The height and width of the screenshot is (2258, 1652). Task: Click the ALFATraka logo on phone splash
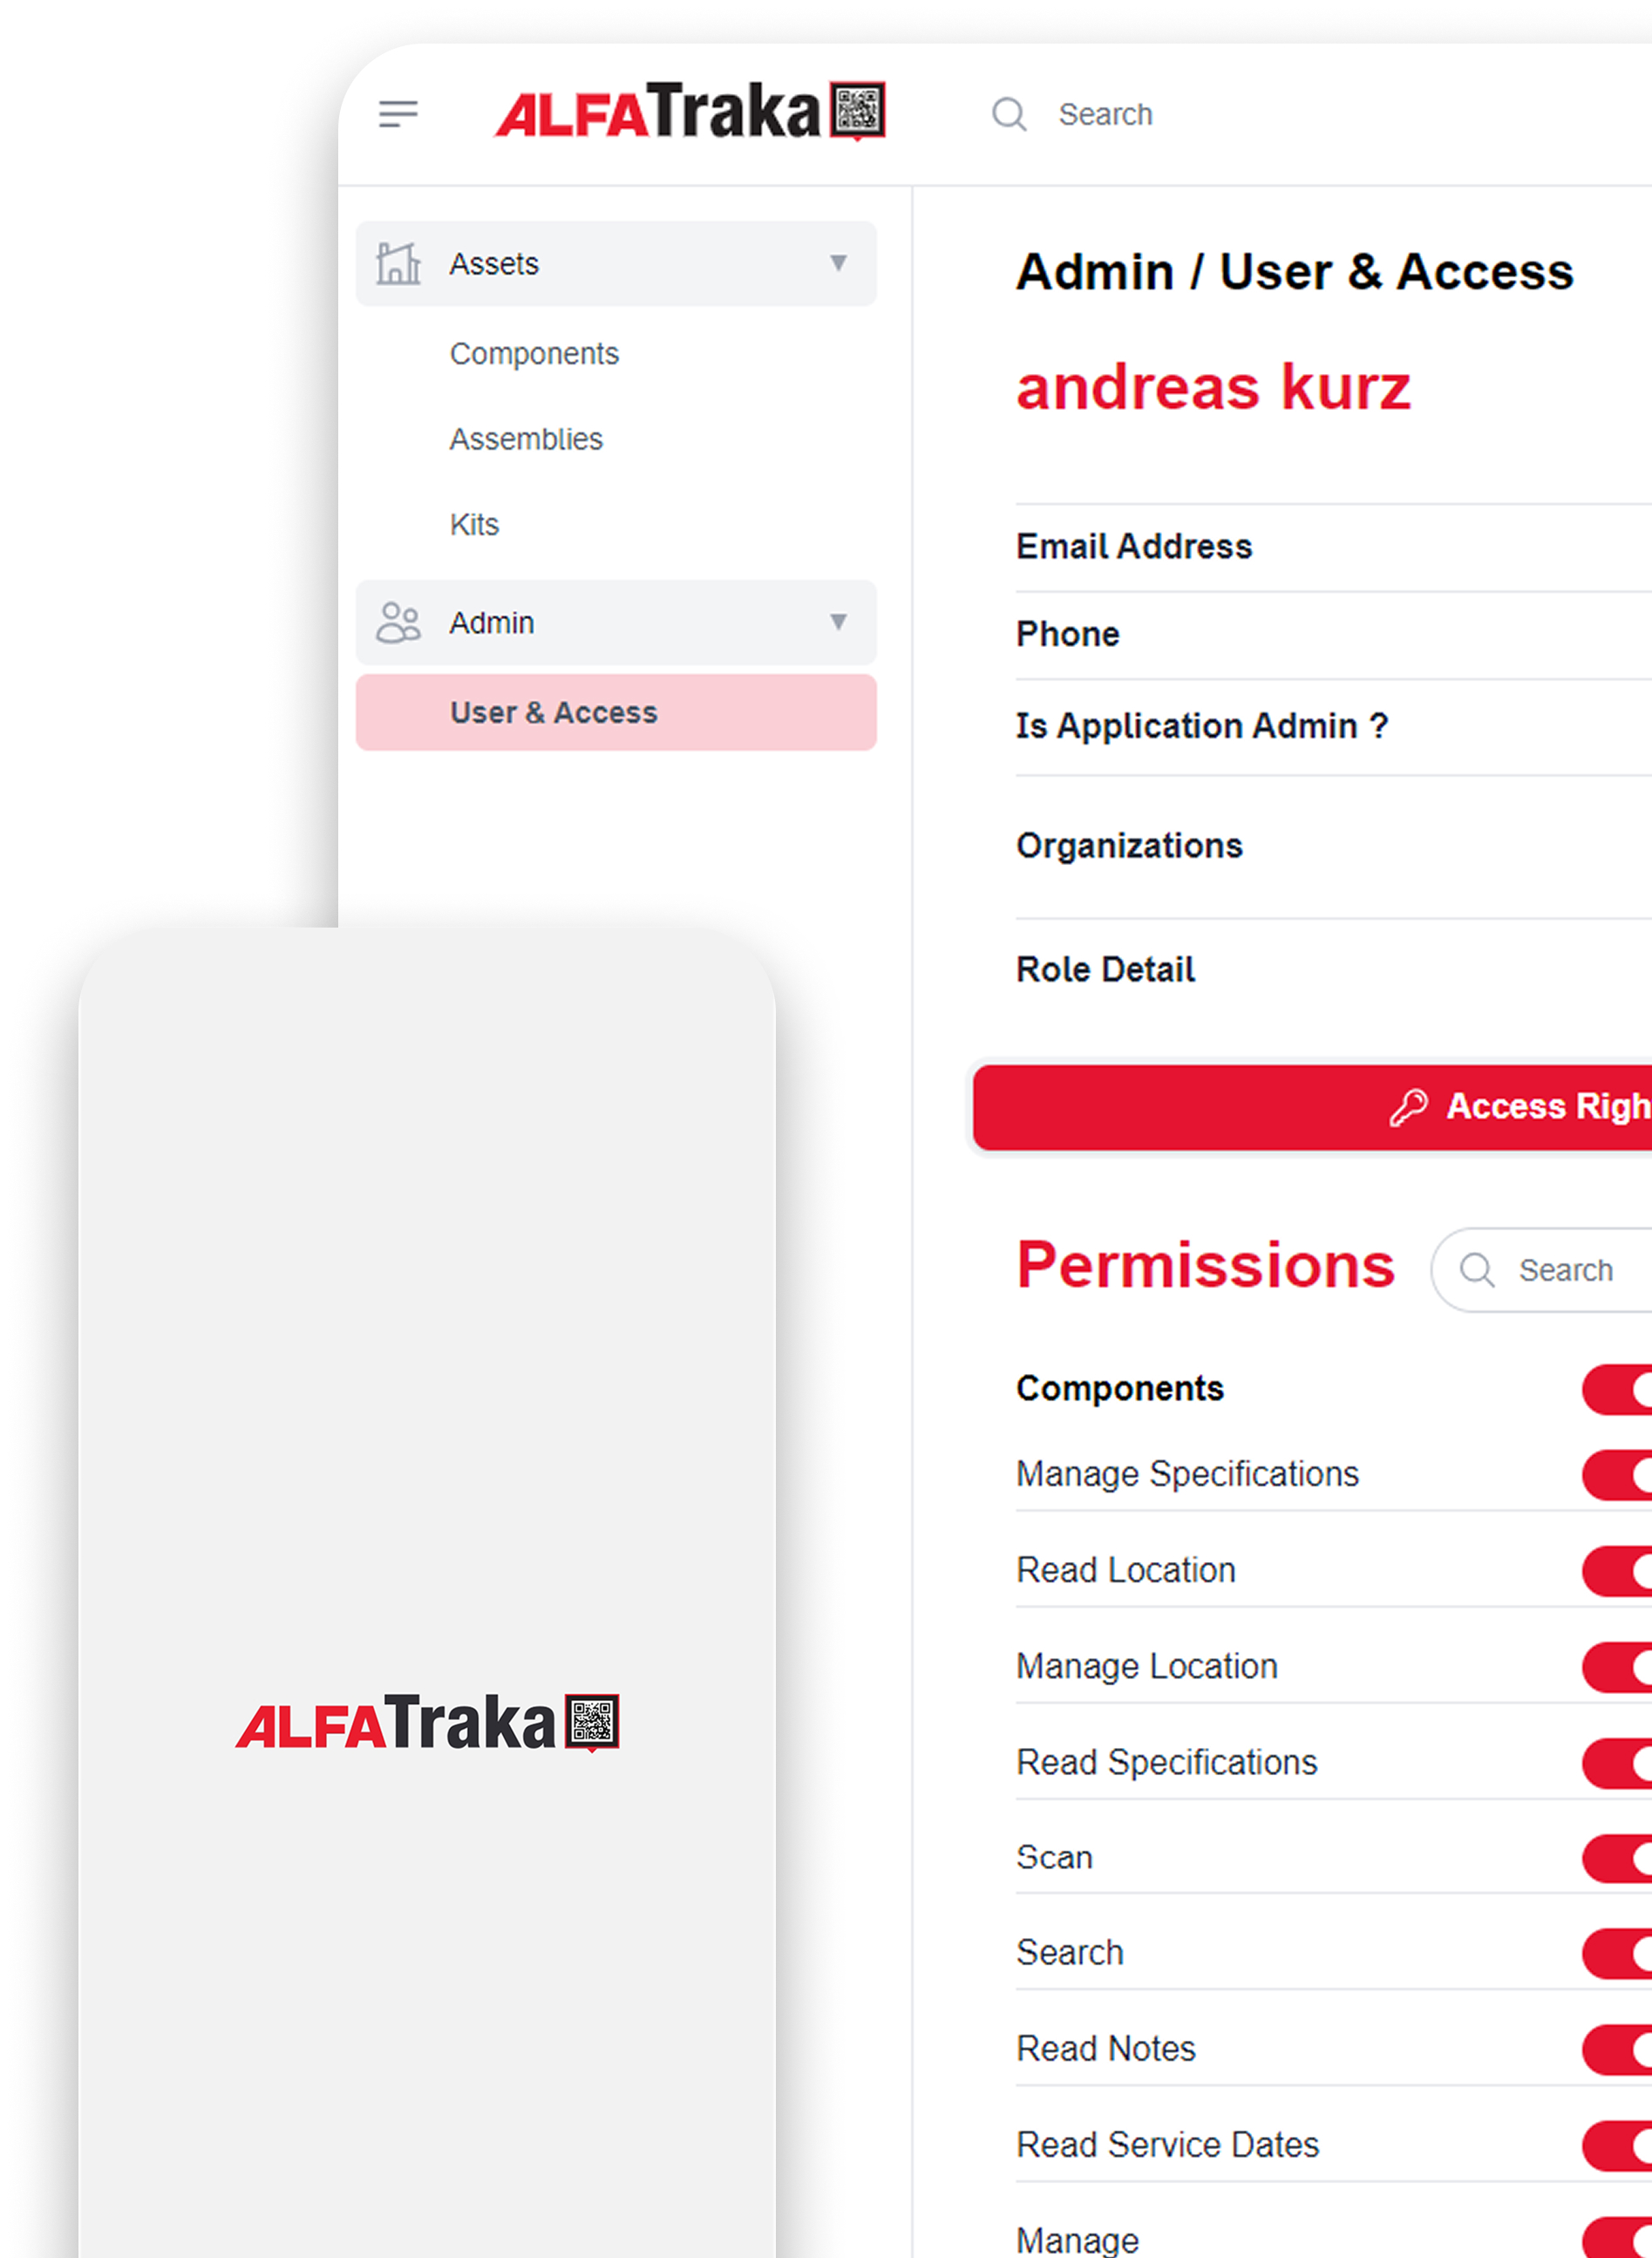pyautogui.click(x=428, y=1722)
